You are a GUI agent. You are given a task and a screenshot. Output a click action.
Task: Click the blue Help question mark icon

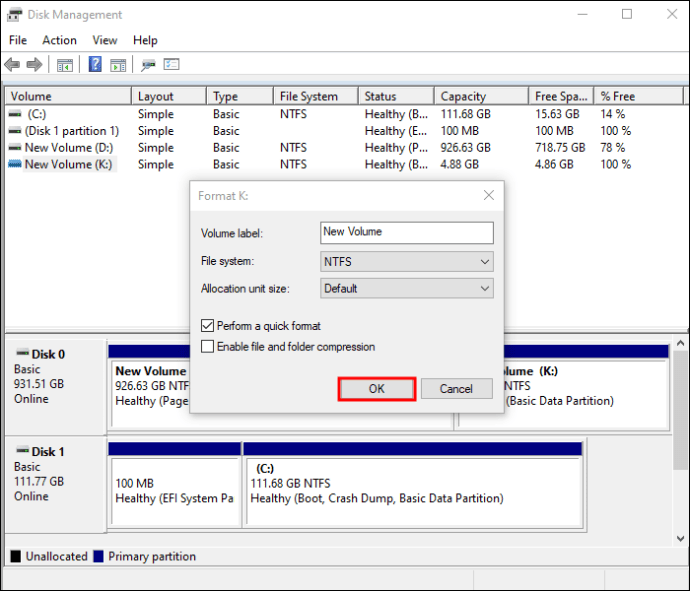(x=95, y=65)
